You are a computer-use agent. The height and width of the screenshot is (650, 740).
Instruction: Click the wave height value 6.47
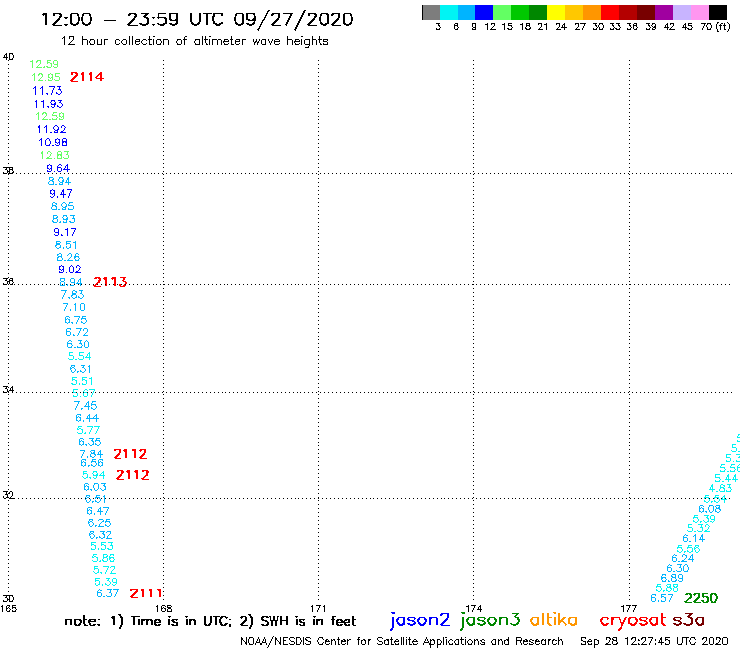point(98,511)
